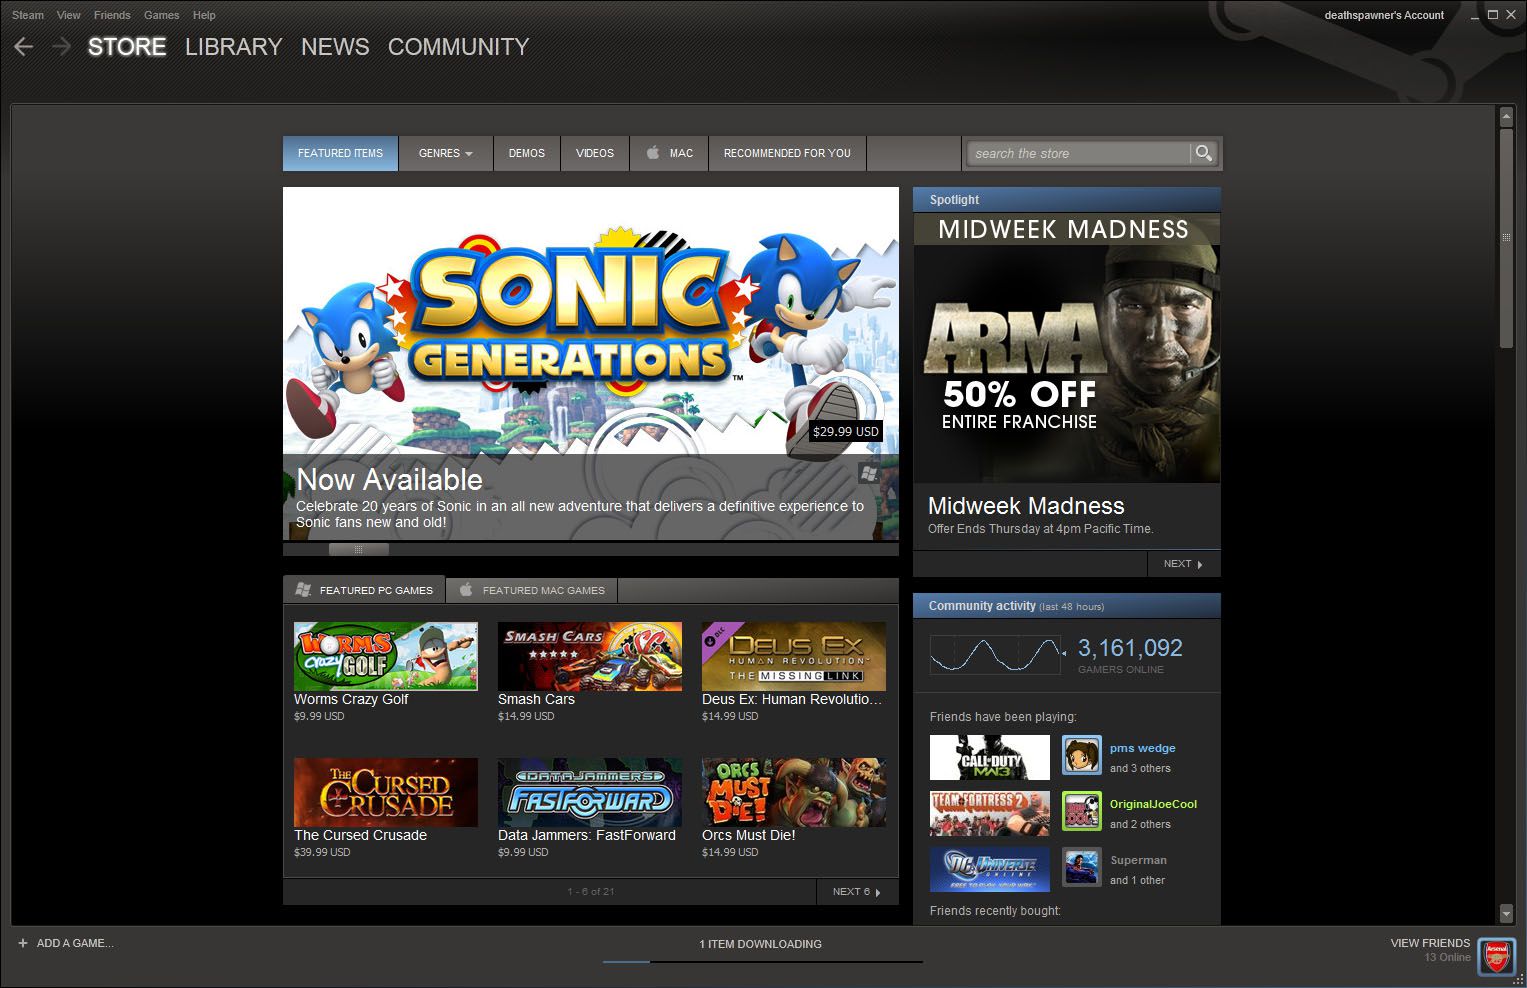Open DC Universe Online thumbnail
Screen dimensions: 1527x988
990,869
